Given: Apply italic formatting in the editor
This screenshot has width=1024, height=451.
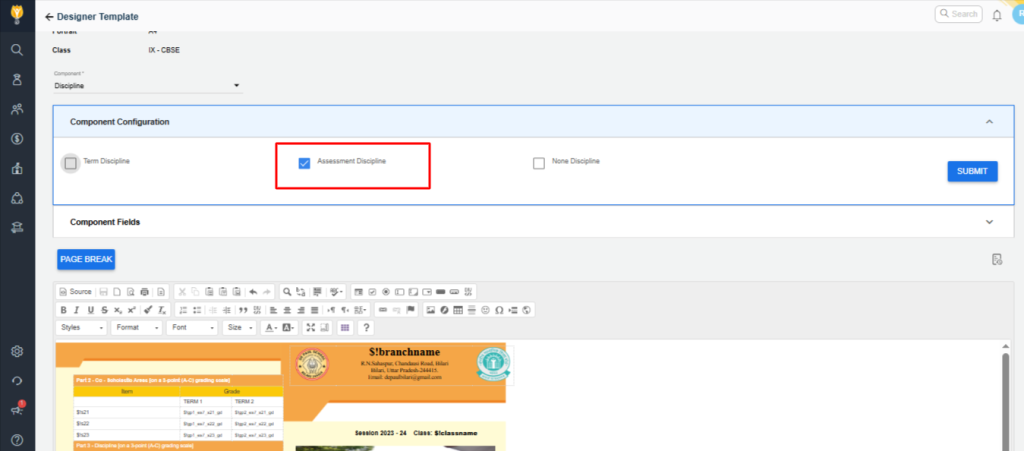Looking at the screenshot, I should click(x=76, y=310).
